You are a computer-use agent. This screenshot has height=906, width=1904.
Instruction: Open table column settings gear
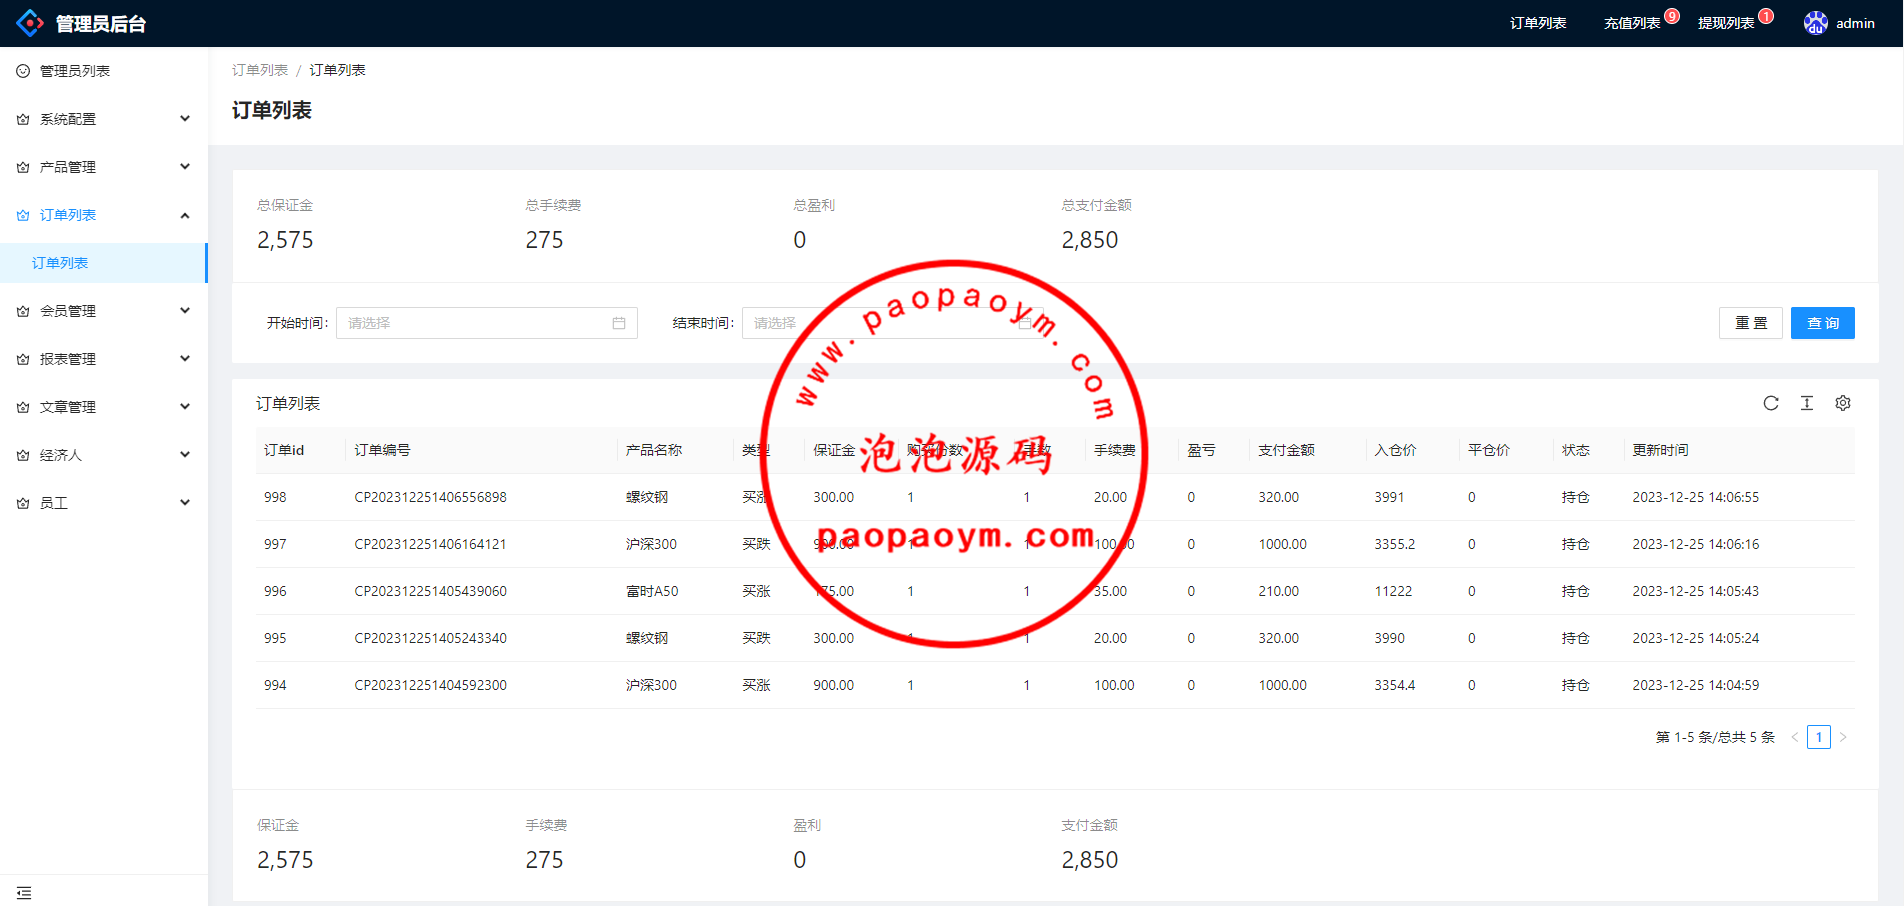pyautogui.click(x=1843, y=403)
